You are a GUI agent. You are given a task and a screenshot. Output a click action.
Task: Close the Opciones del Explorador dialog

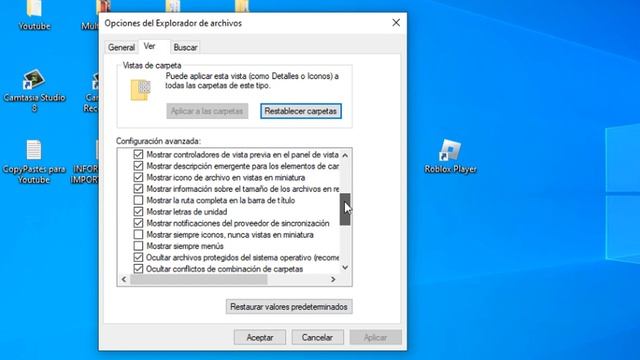pyautogui.click(x=396, y=23)
